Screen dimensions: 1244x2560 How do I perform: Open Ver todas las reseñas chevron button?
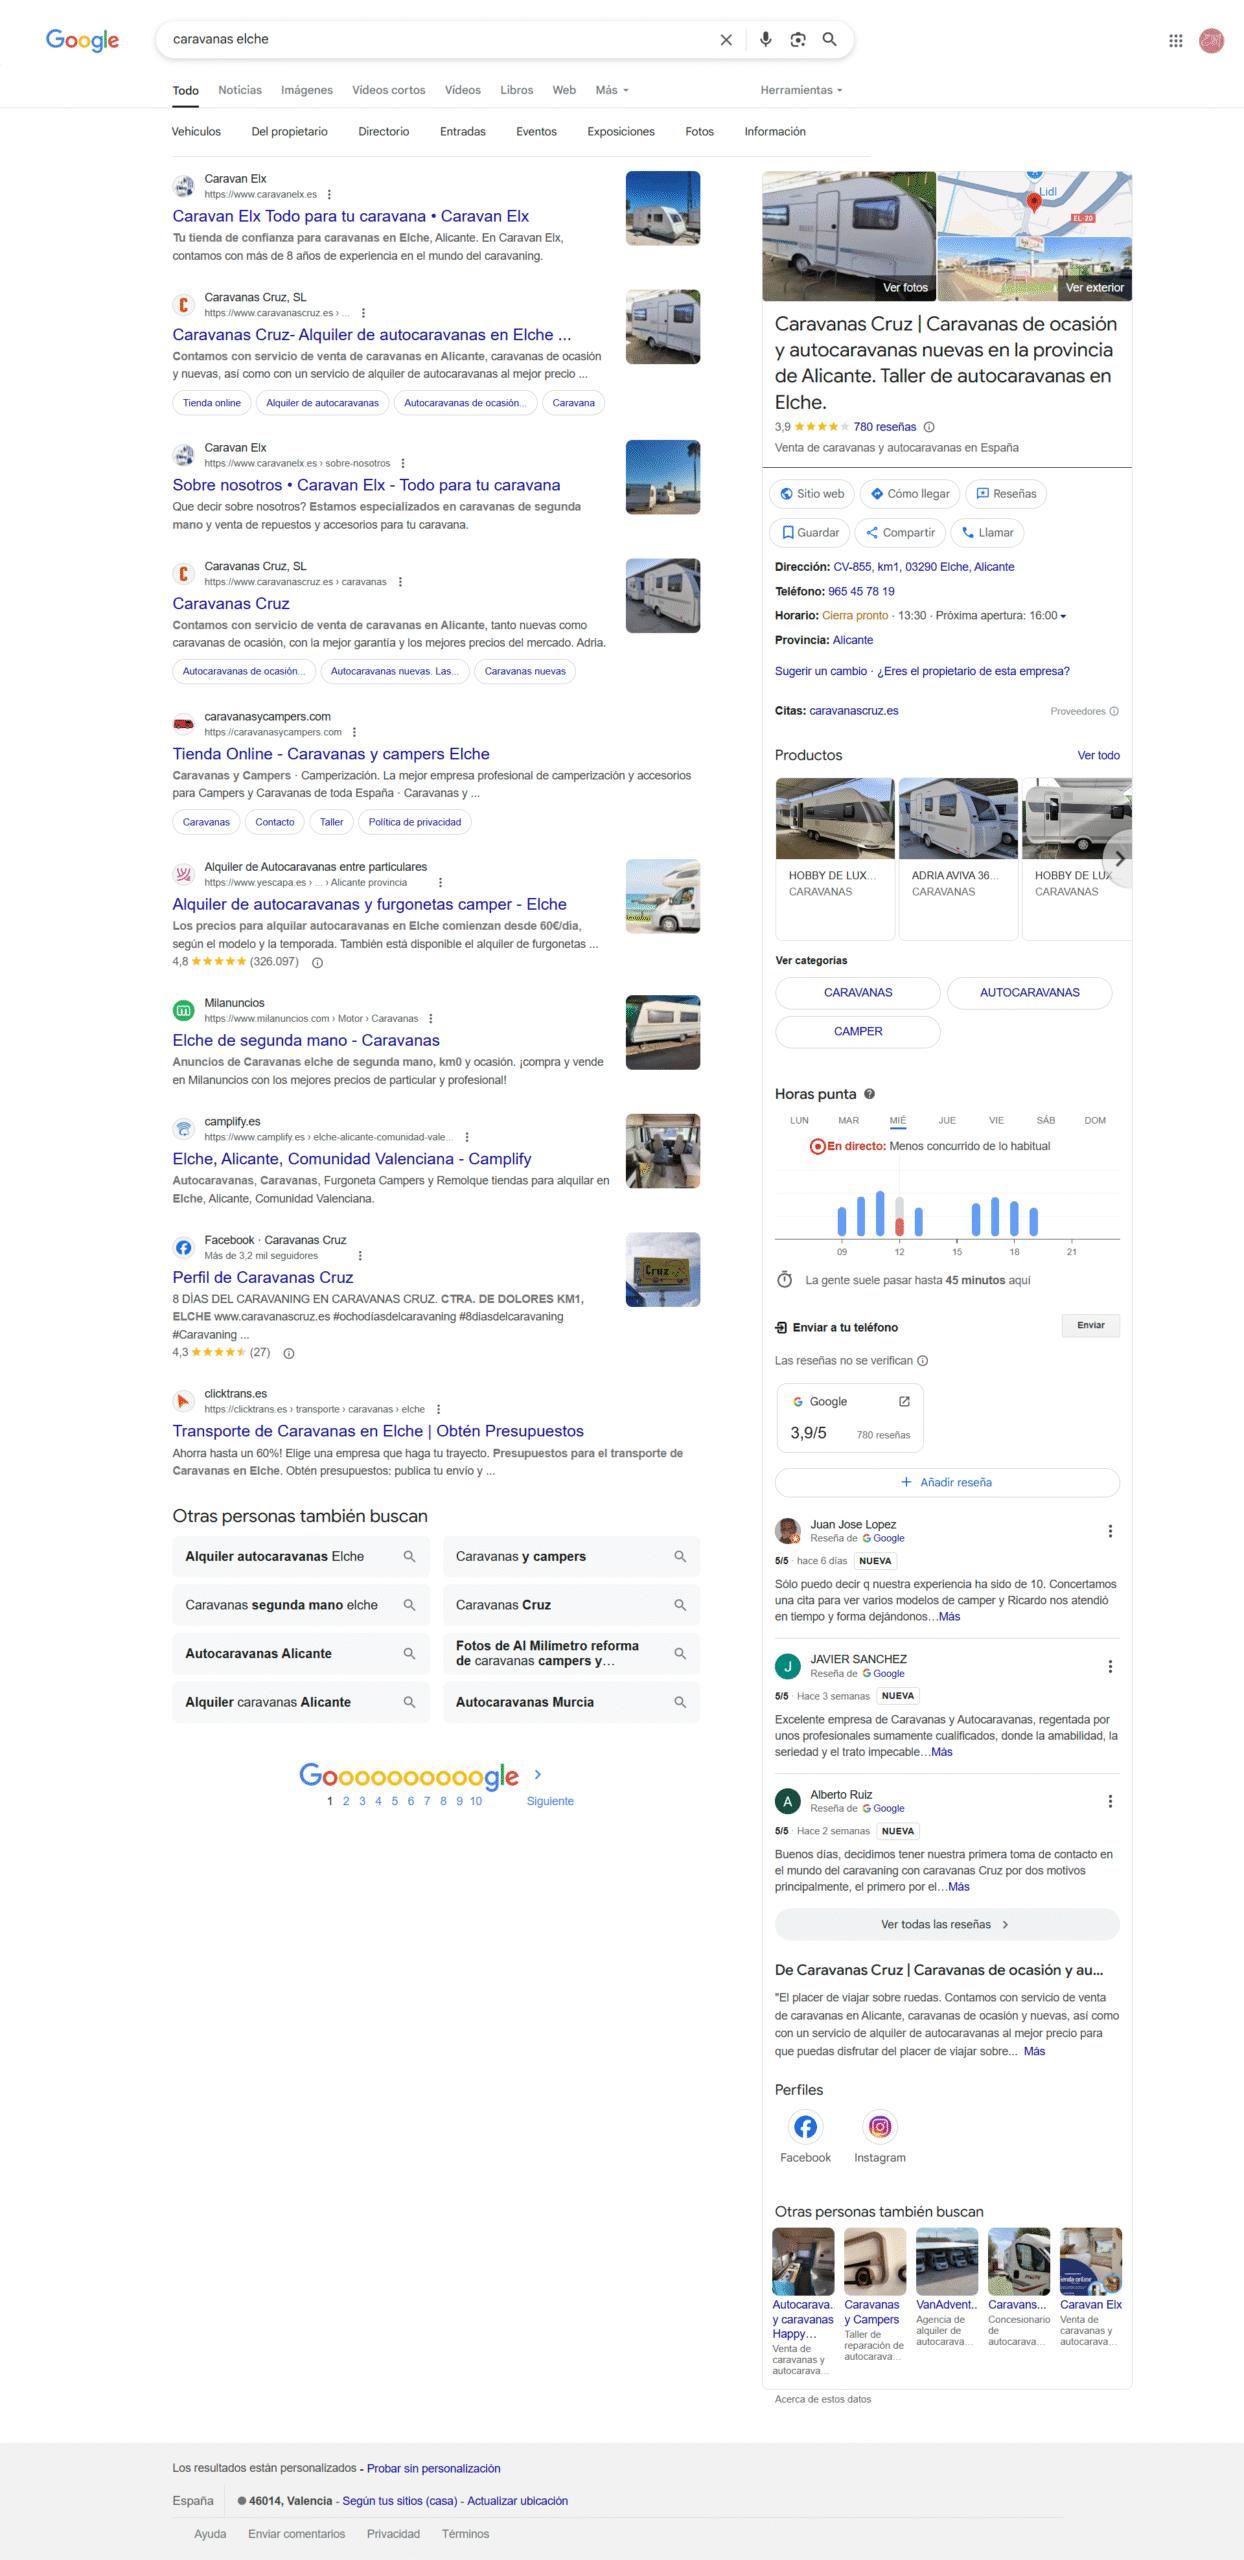point(946,1925)
